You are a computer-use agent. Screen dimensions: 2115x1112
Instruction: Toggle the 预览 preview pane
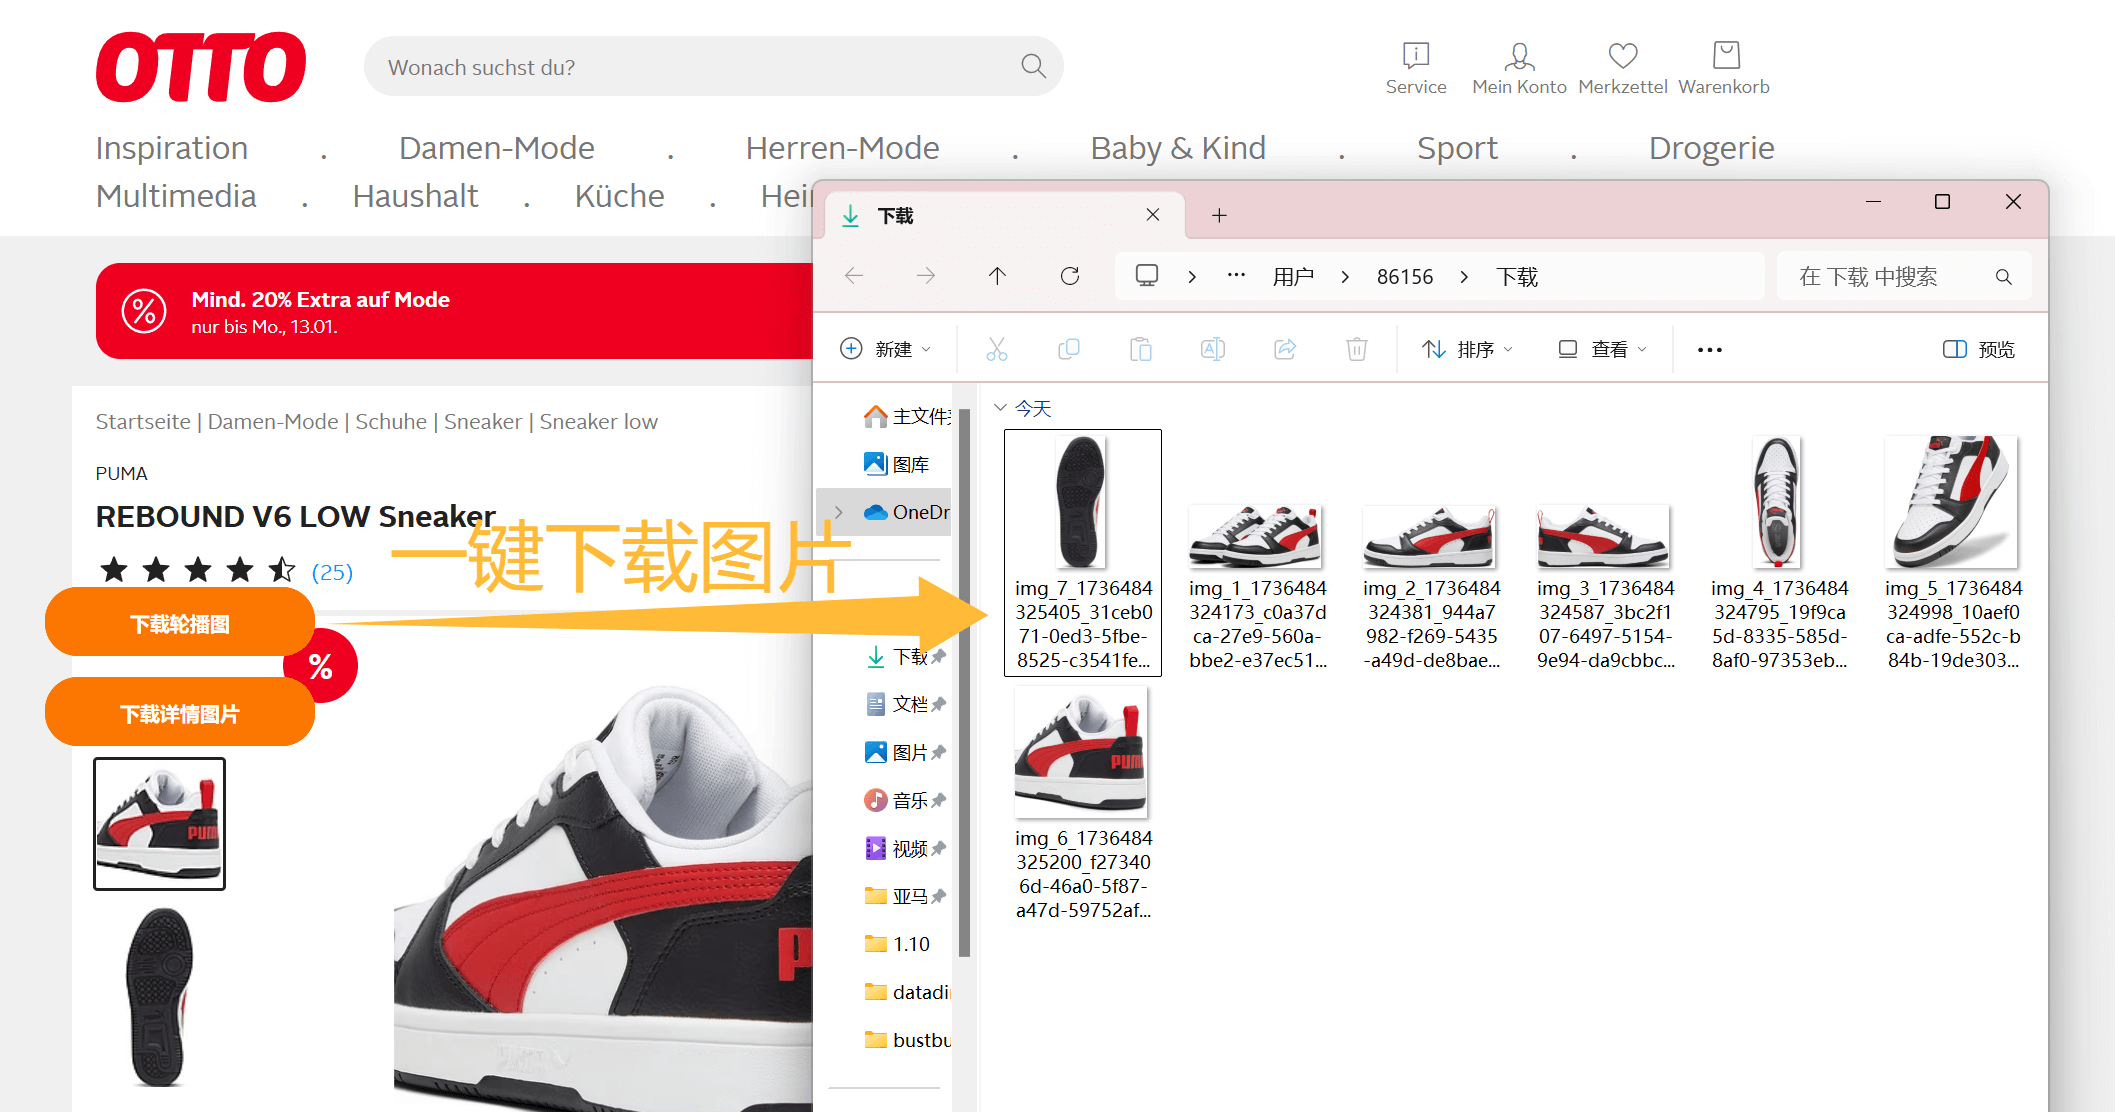(x=1979, y=349)
